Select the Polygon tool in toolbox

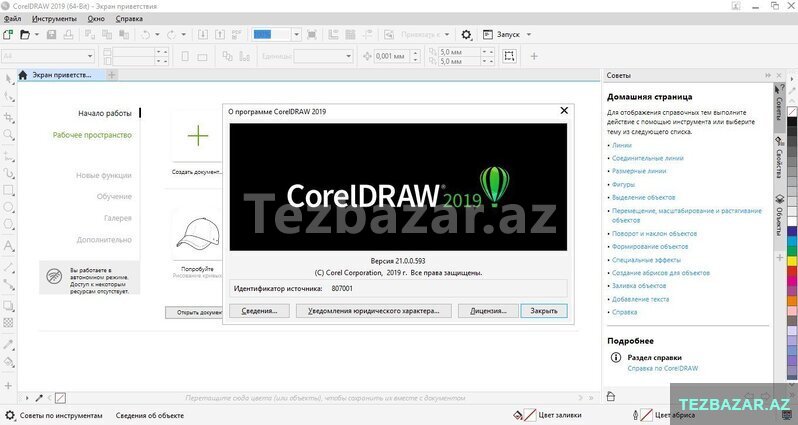tap(9, 224)
